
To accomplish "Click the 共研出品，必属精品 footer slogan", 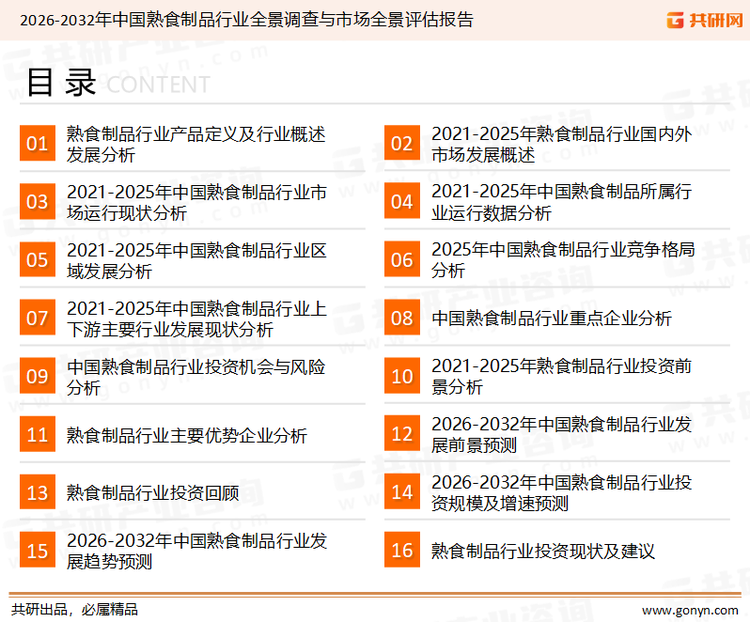I will pyautogui.click(x=74, y=609).
